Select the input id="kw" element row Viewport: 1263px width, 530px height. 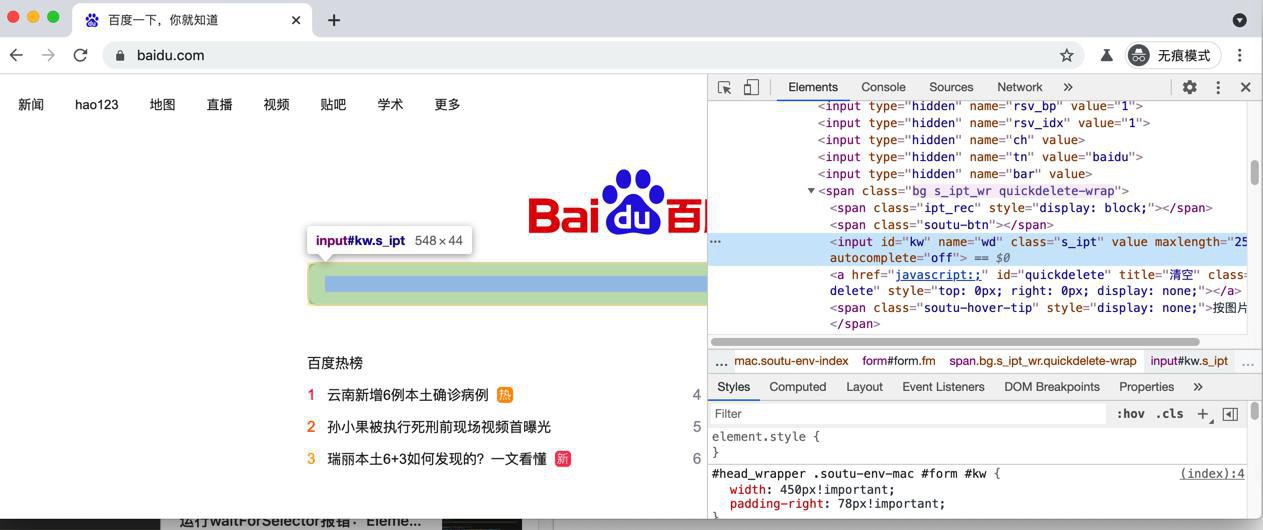click(978, 250)
